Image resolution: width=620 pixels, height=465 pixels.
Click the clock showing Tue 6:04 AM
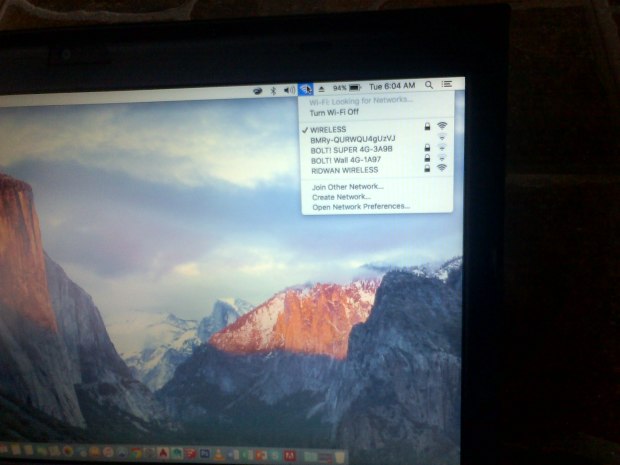[x=392, y=86]
